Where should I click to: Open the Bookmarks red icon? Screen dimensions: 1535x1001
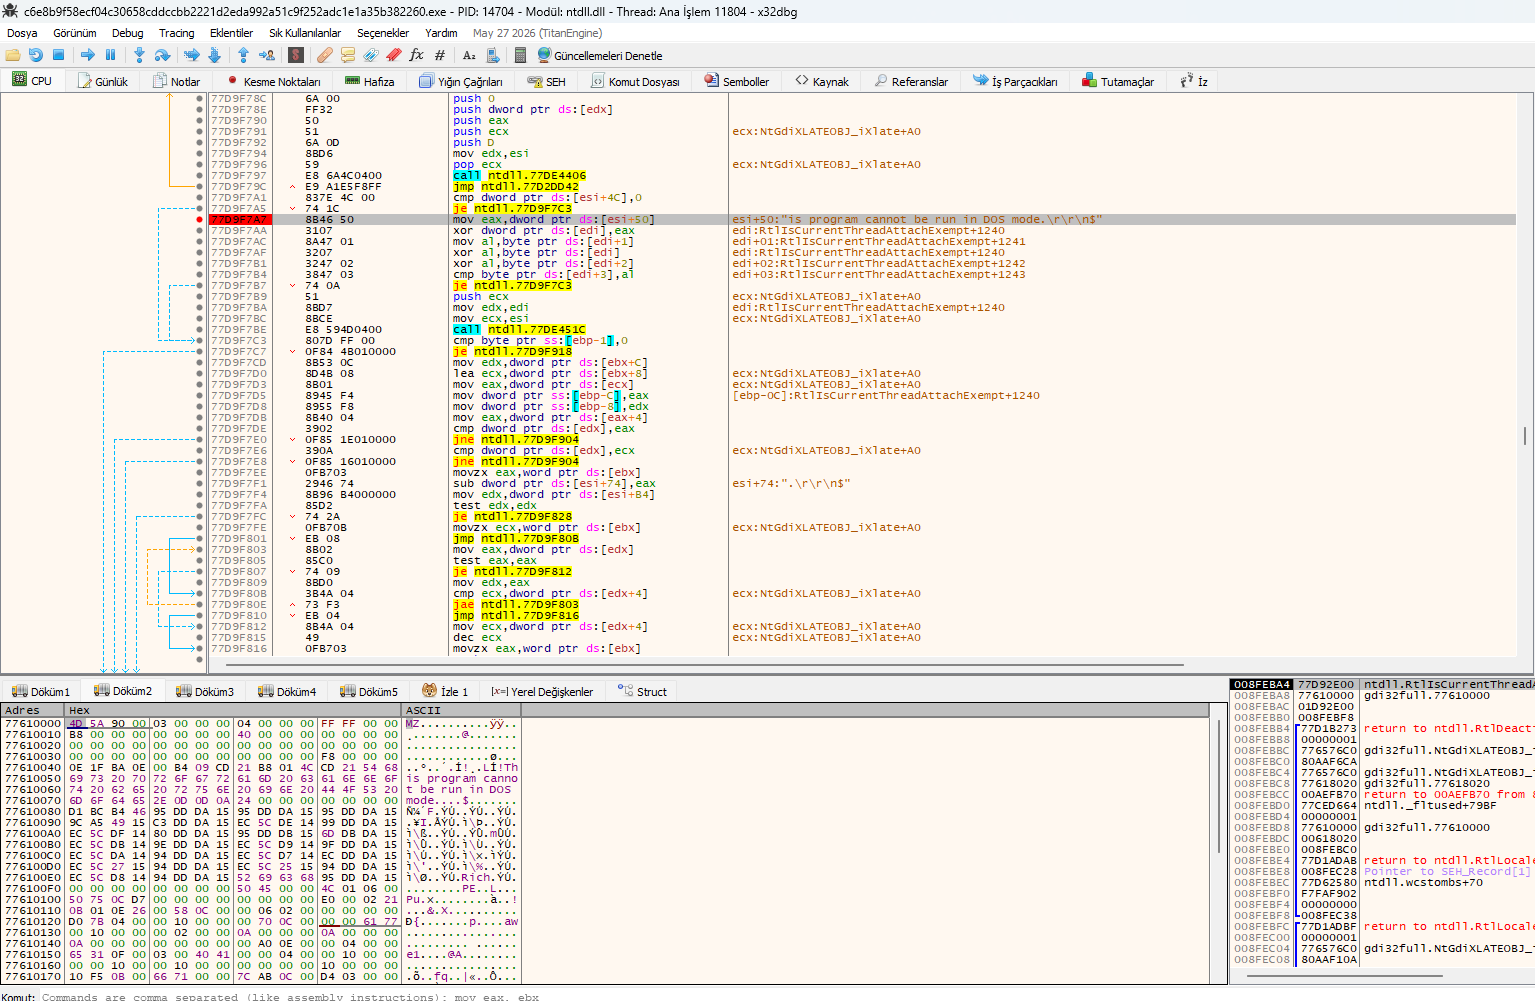click(394, 55)
